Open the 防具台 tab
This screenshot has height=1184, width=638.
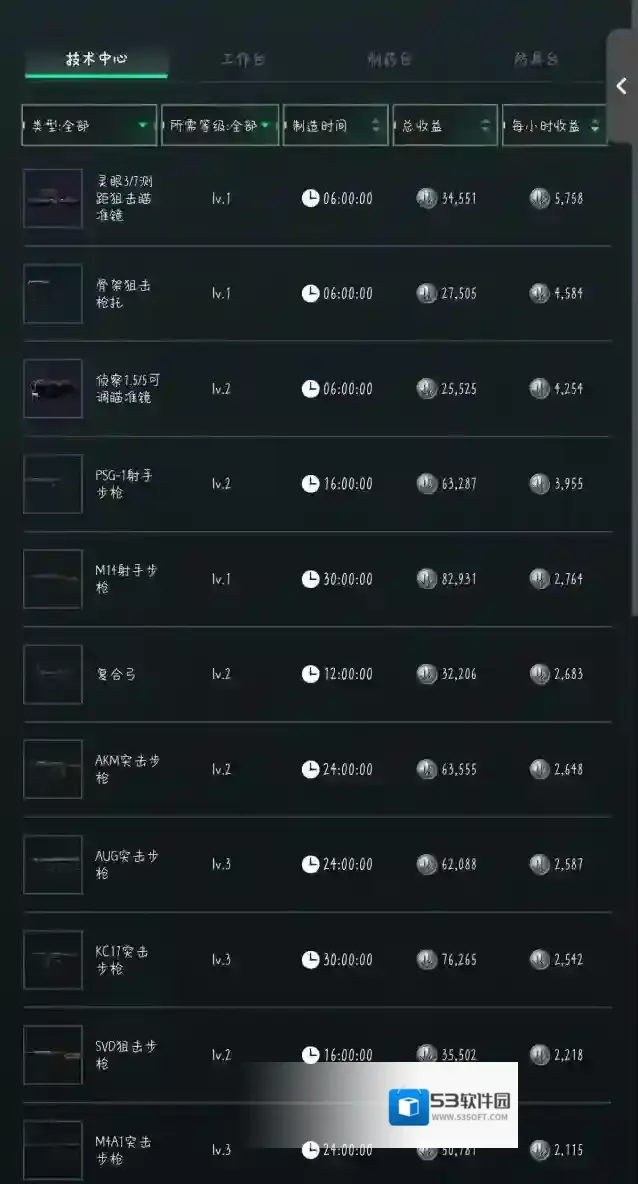point(536,60)
